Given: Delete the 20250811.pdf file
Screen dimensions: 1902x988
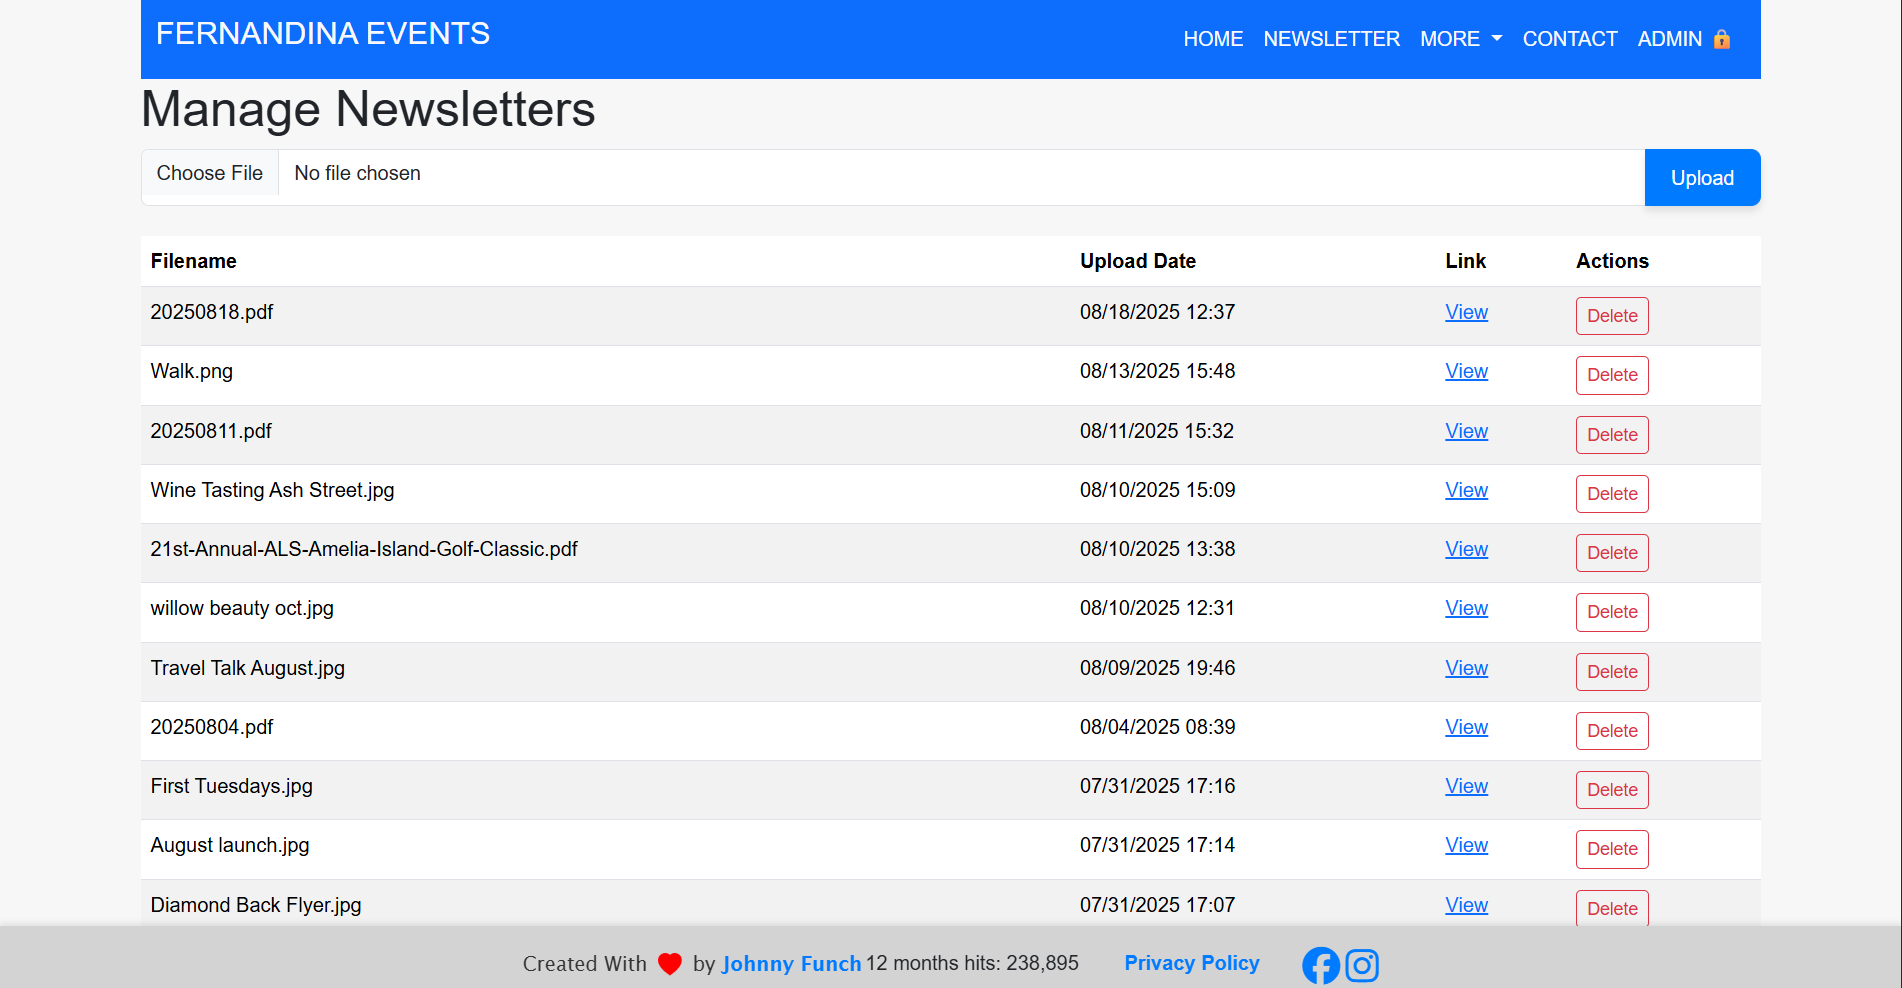Looking at the screenshot, I should 1612,435.
